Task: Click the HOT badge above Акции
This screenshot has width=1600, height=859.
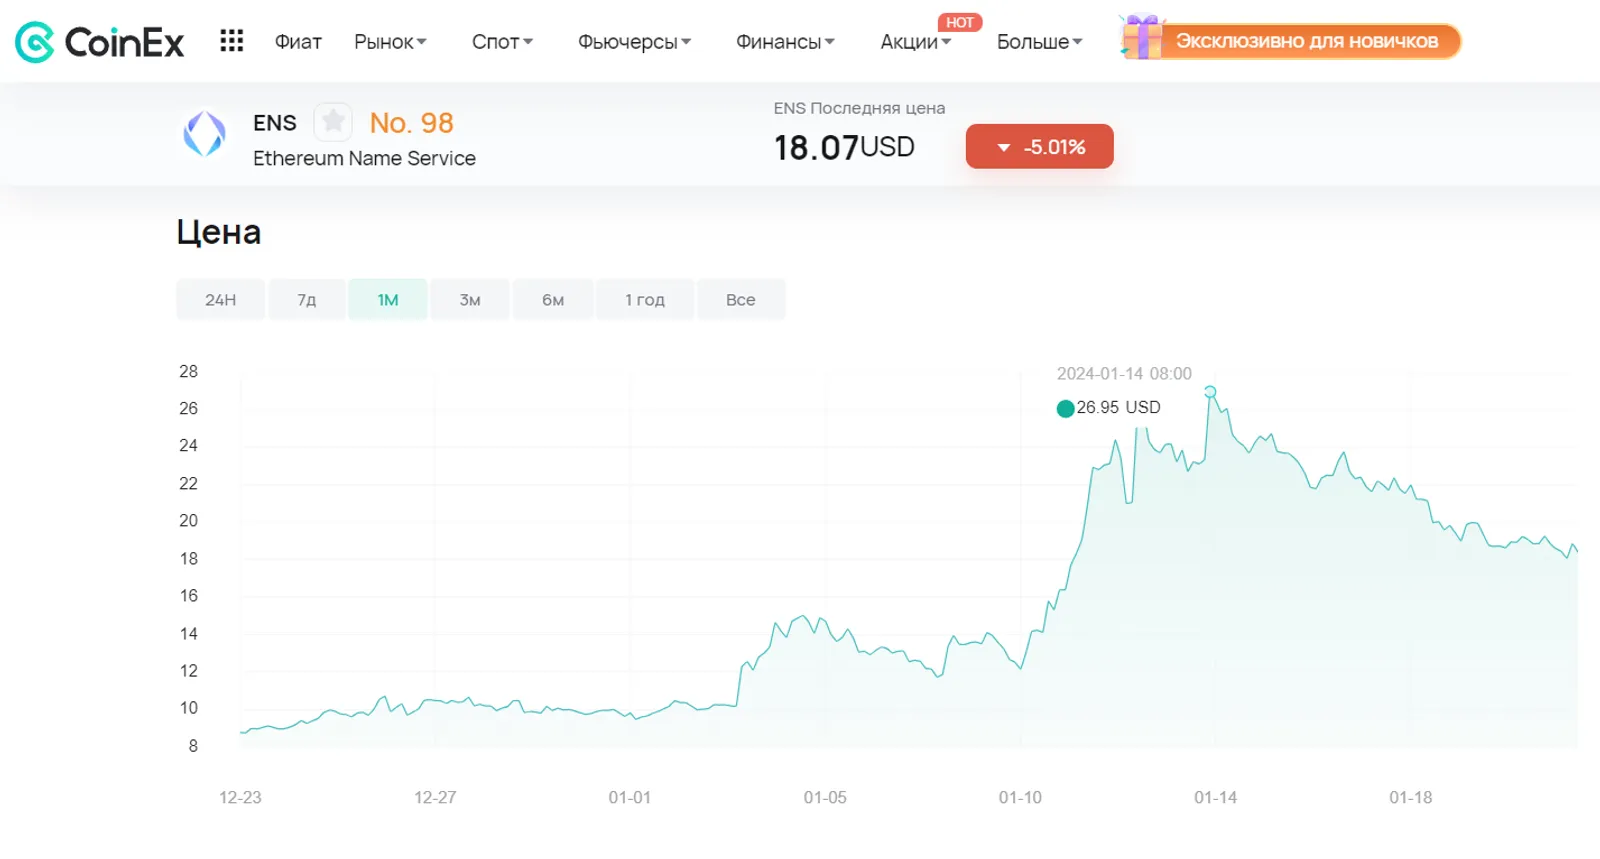Action: pyautogui.click(x=959, y=22)
